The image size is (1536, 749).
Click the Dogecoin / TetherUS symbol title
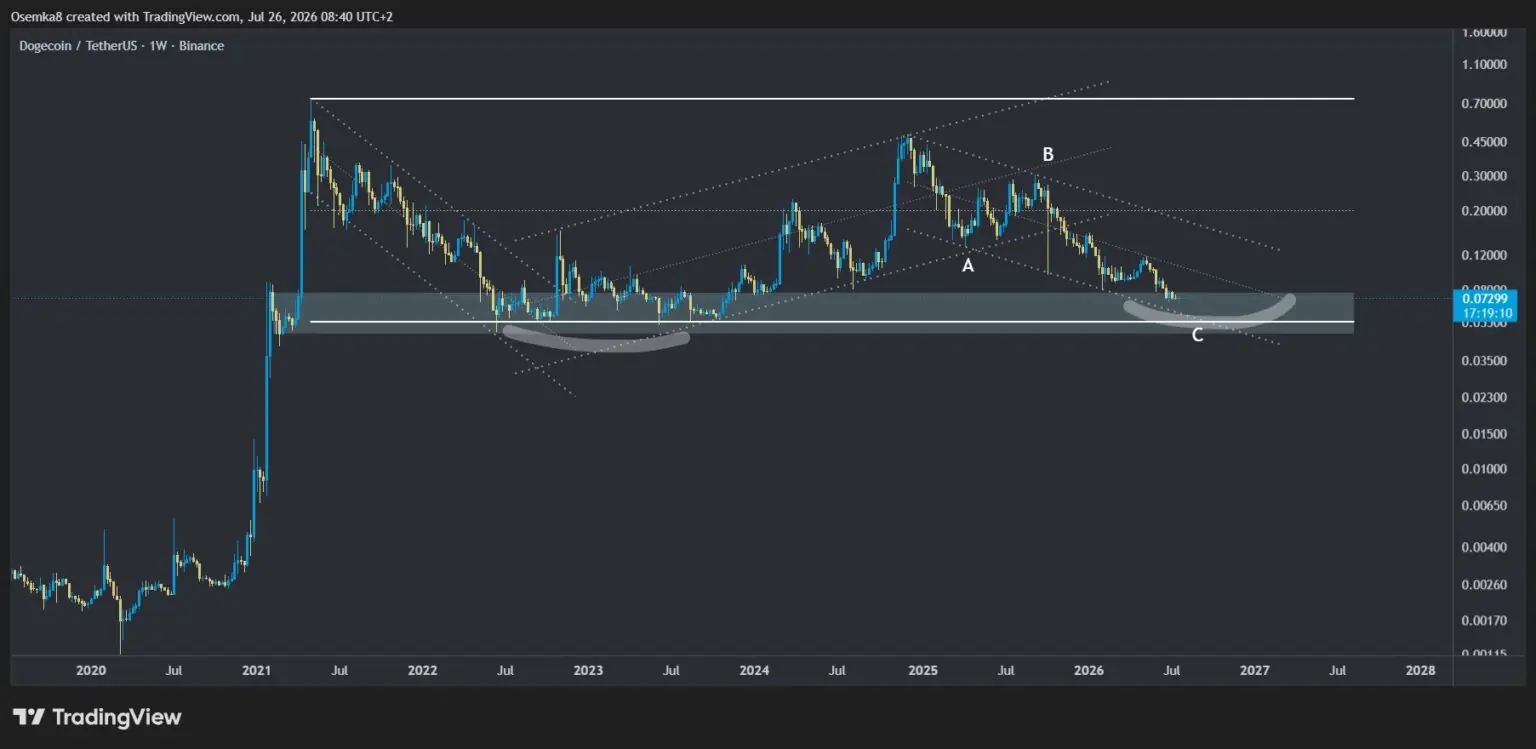coord(121,46)
